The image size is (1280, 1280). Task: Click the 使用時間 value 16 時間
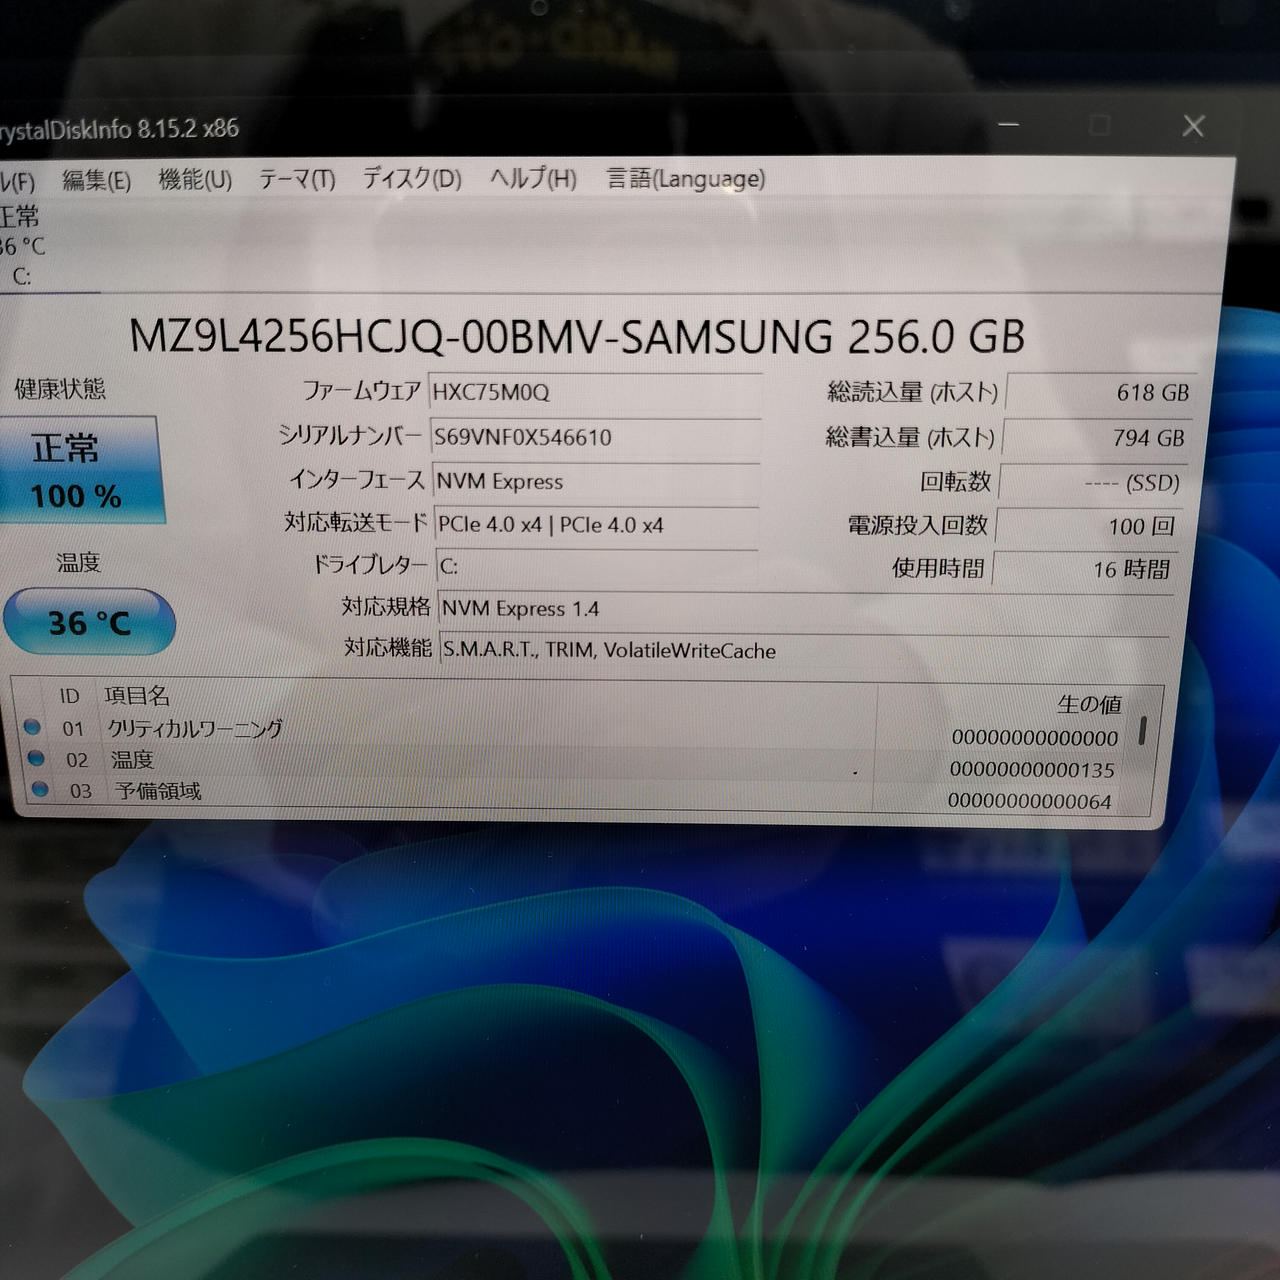click(x=1086, y=569)
